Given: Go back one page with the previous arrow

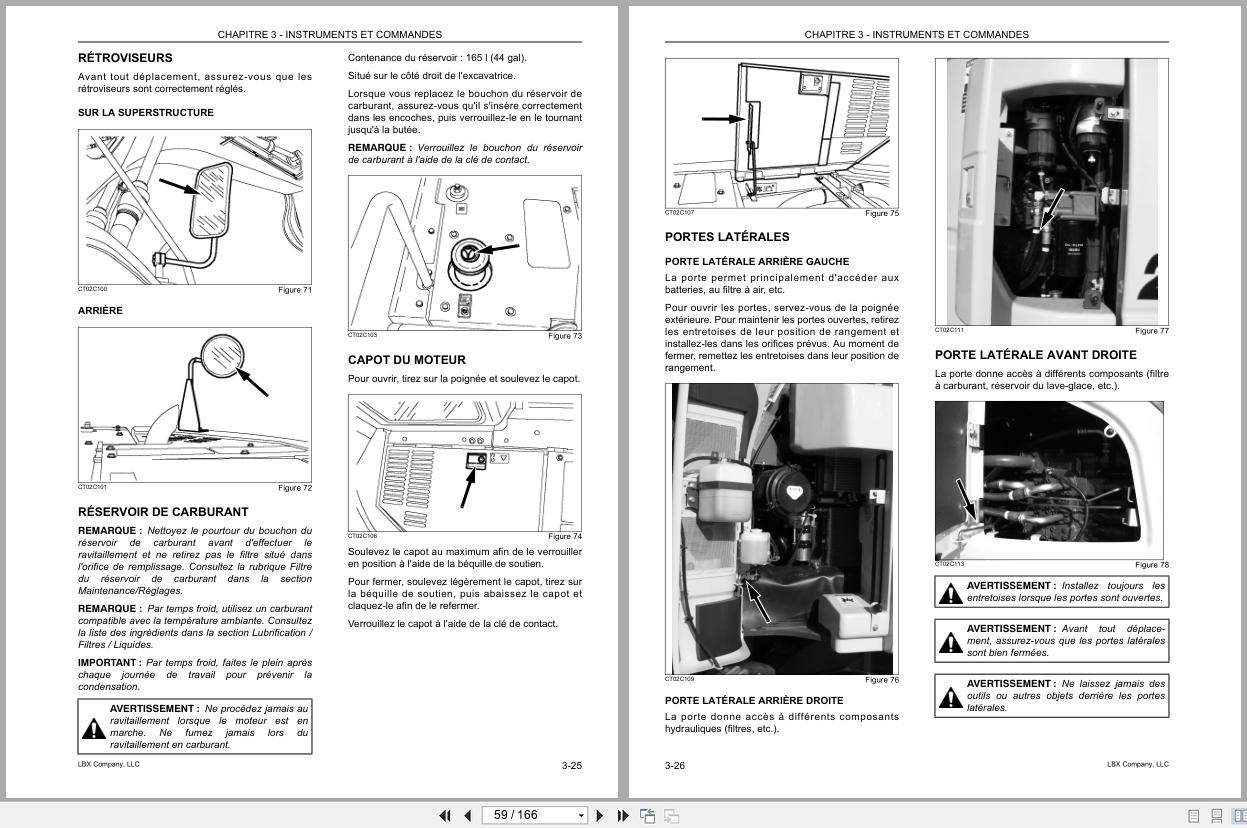Looking at the screenshot, I should pos(466,815).
